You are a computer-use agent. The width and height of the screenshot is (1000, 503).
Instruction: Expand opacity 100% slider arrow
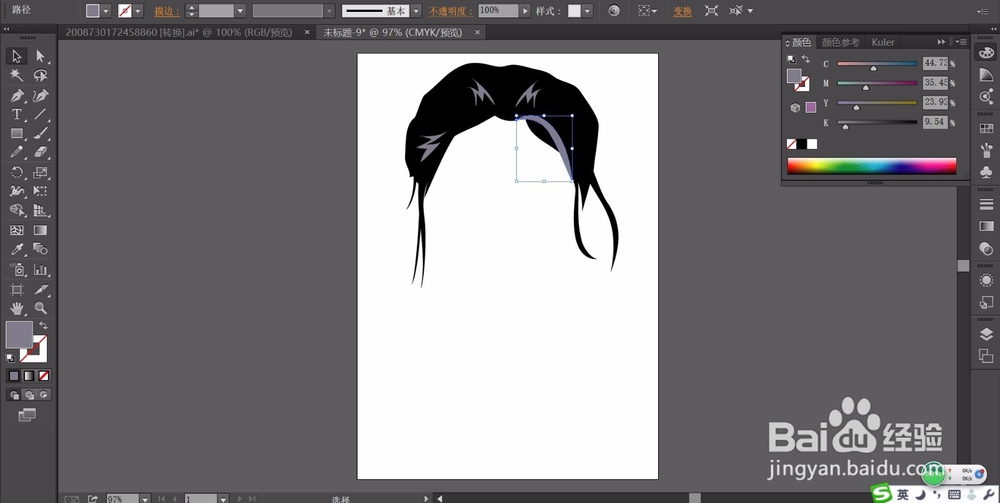tap(525, 11)
